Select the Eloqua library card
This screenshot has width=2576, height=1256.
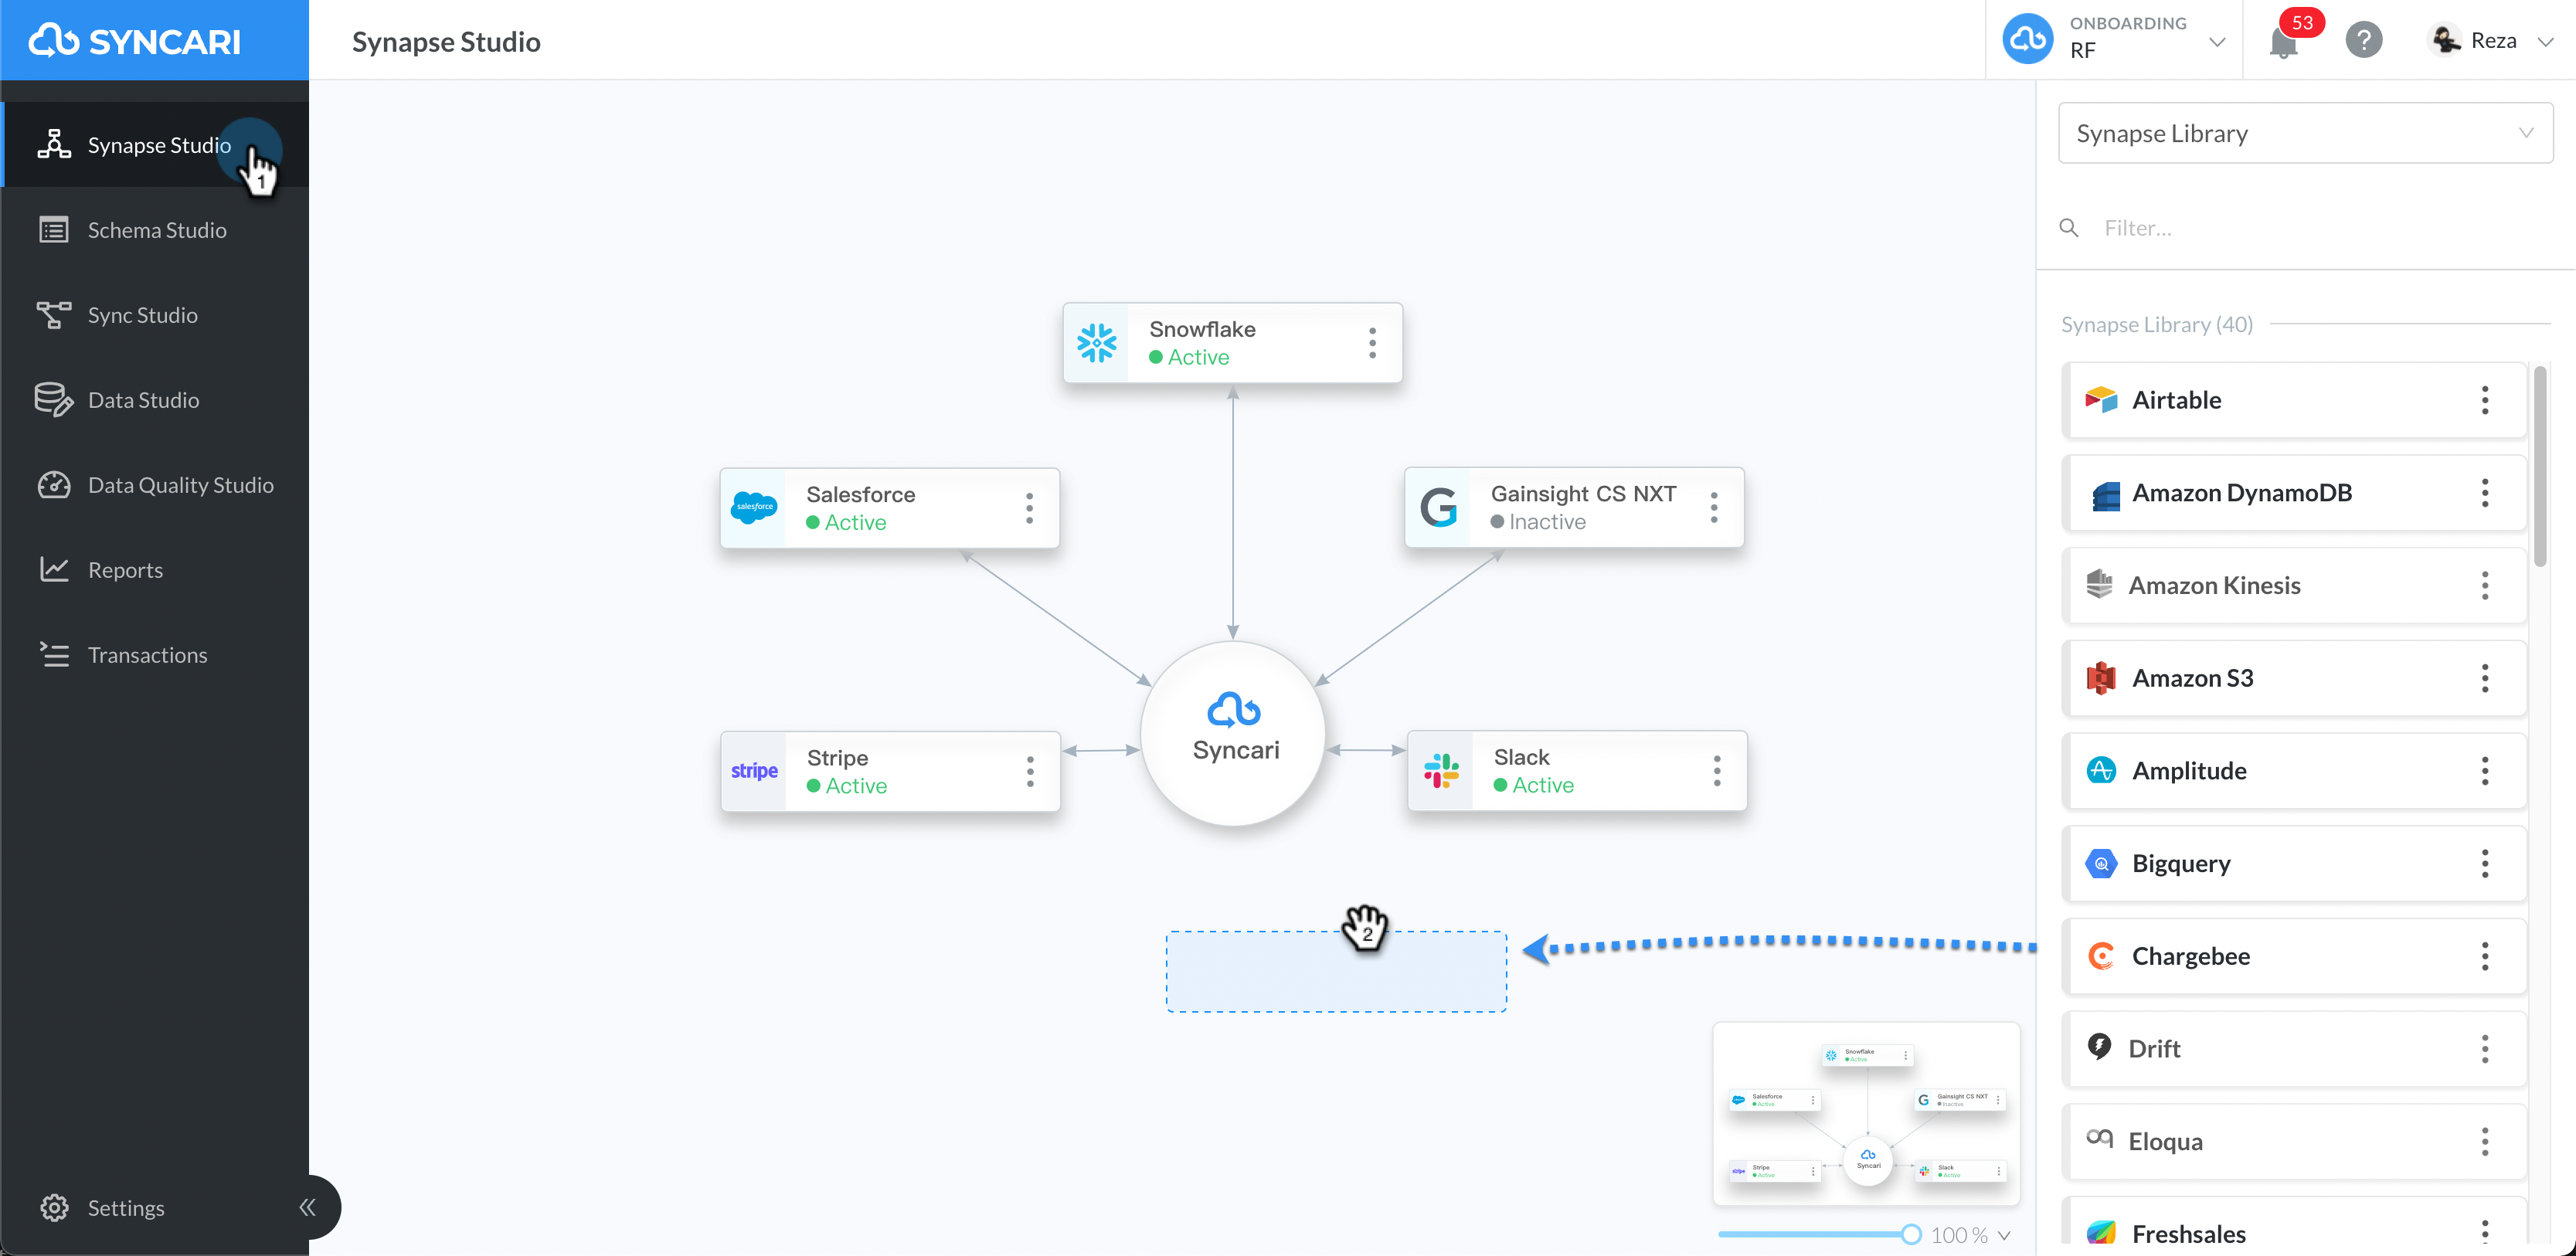(x=2294, y=1141)
